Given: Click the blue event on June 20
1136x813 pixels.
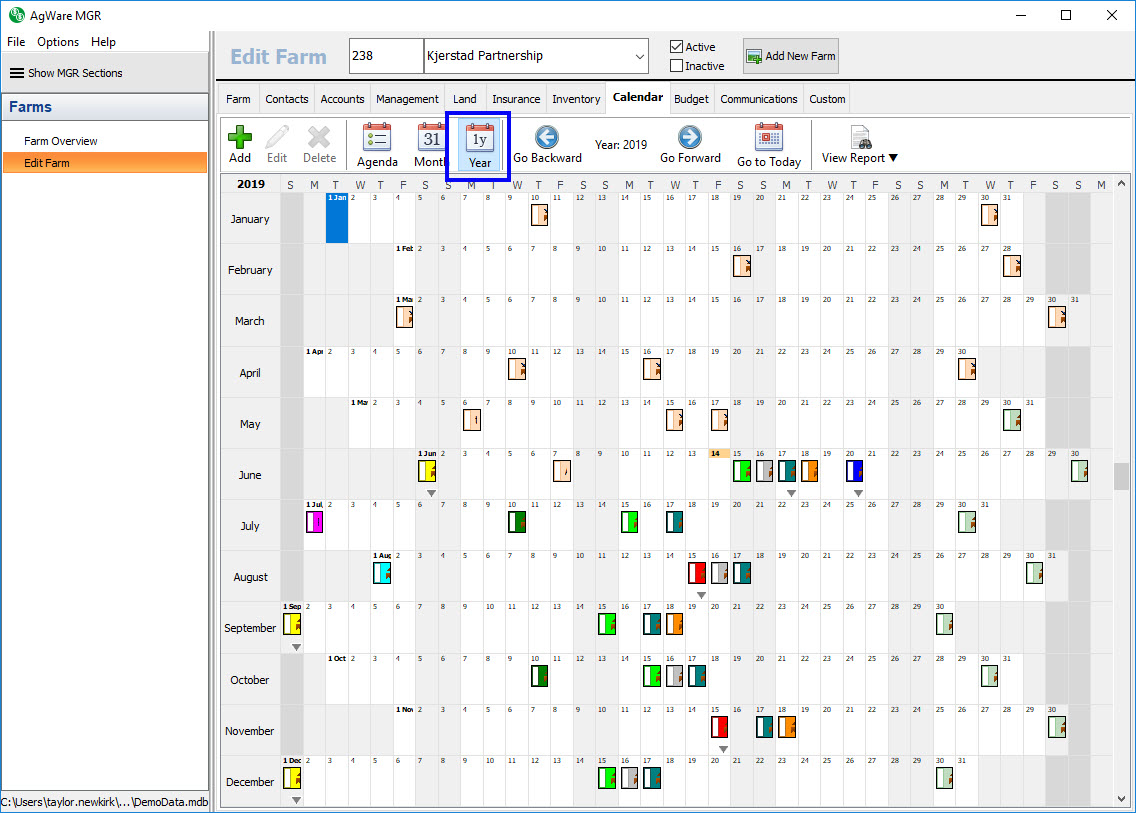Looking at the screenshot, I should [x=855, y=471].
